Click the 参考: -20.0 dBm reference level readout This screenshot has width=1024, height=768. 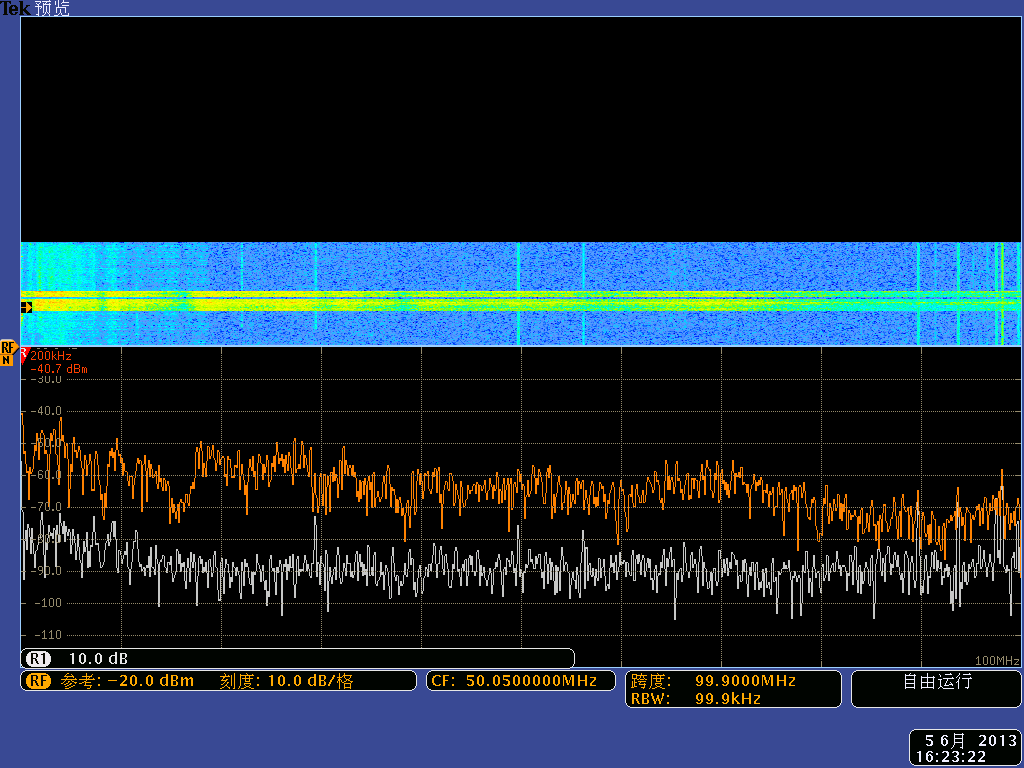(x=127, y=681)
